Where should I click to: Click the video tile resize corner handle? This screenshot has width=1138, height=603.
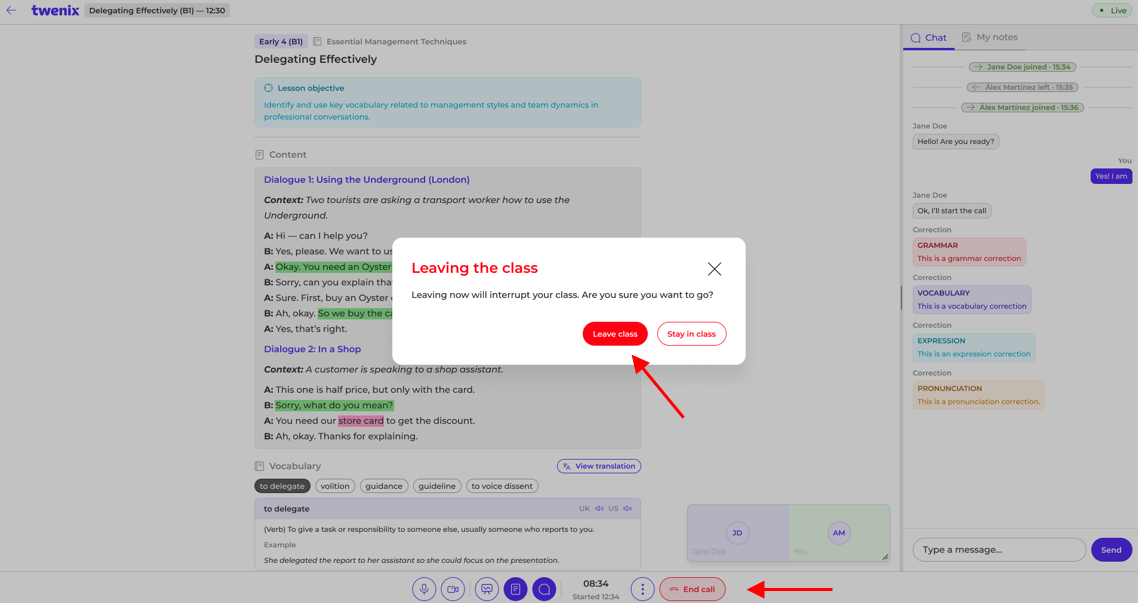(x=885, y=557)
